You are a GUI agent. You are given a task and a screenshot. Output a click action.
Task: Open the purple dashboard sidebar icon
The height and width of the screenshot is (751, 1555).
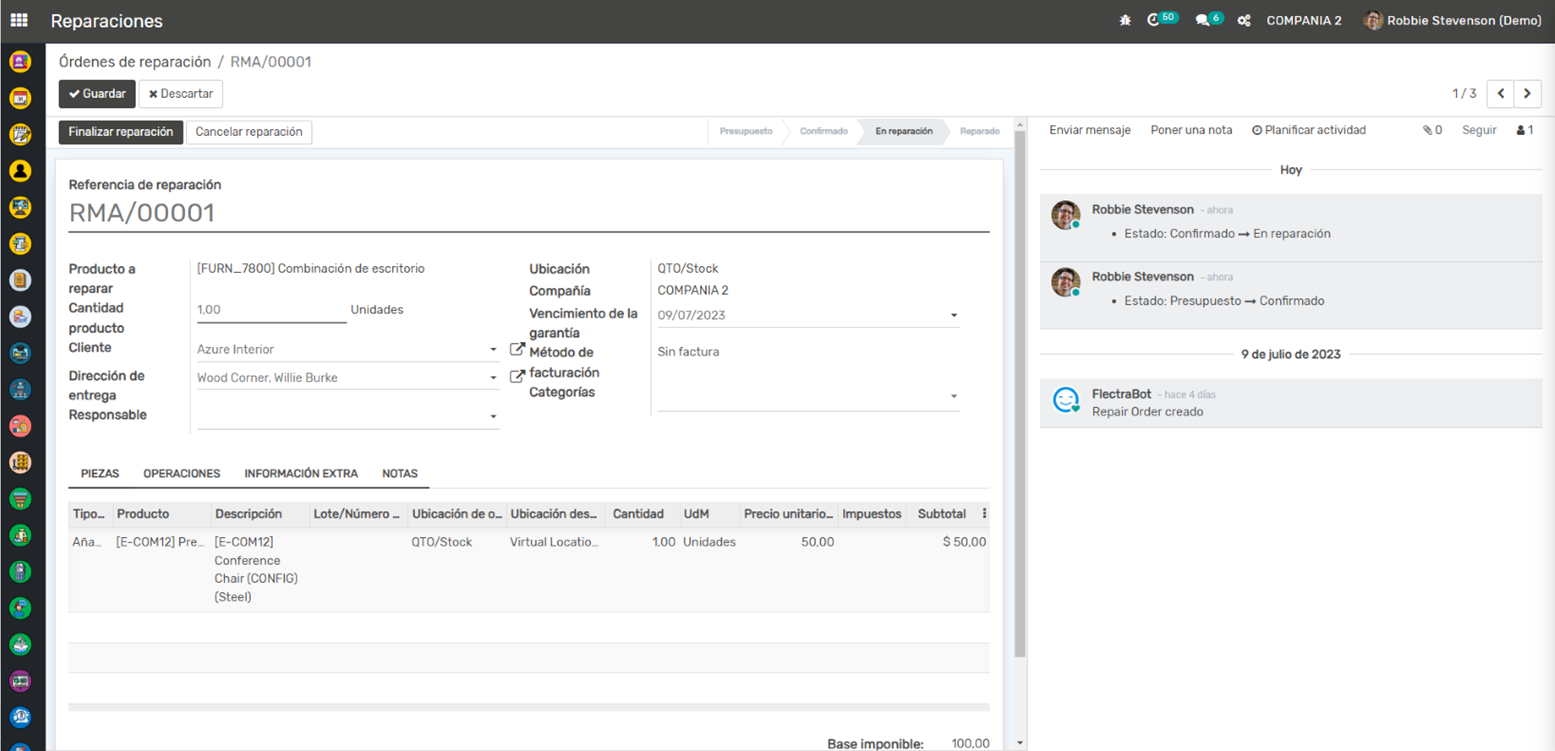tap(20, 681)
